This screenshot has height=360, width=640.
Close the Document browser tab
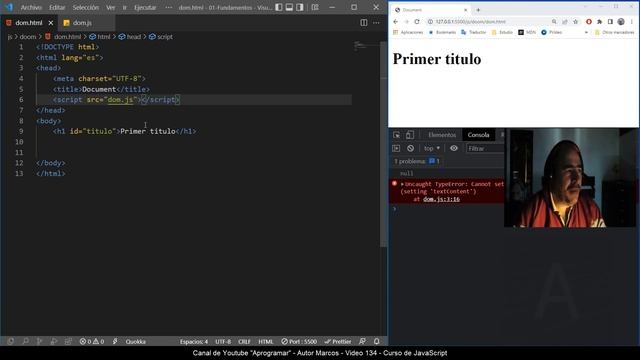[465, 10]
